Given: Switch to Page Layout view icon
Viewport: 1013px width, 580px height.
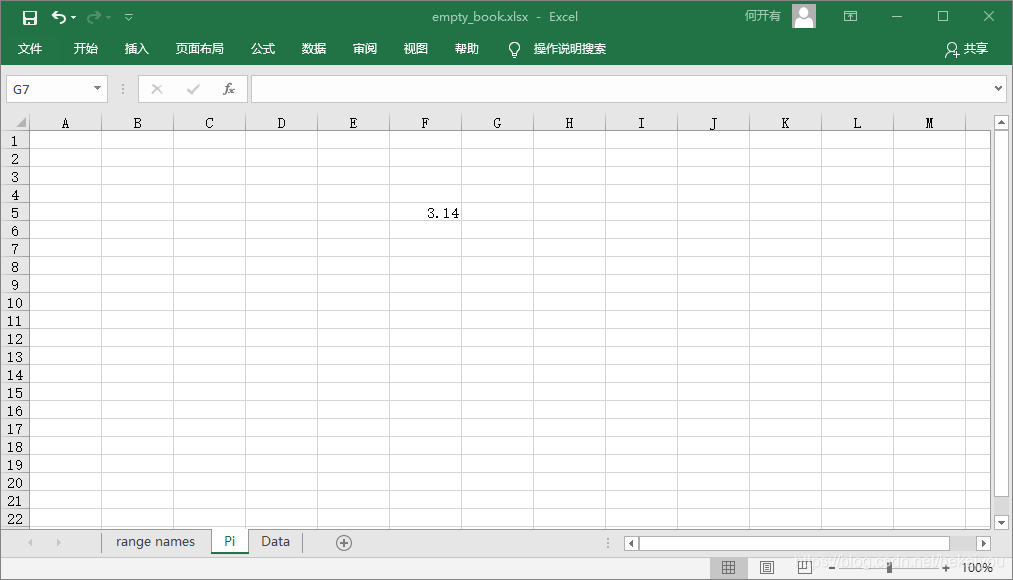Looking at the screenshot, I should (767, 567).
